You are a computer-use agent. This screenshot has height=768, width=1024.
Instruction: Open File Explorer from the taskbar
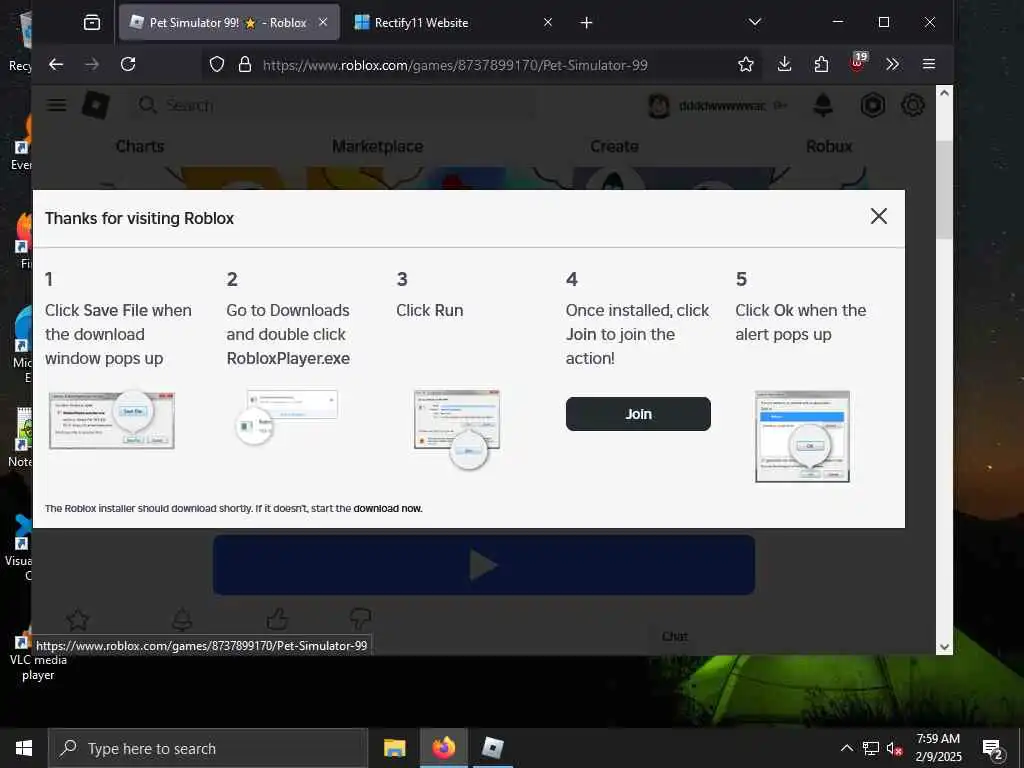pos(394,748)
